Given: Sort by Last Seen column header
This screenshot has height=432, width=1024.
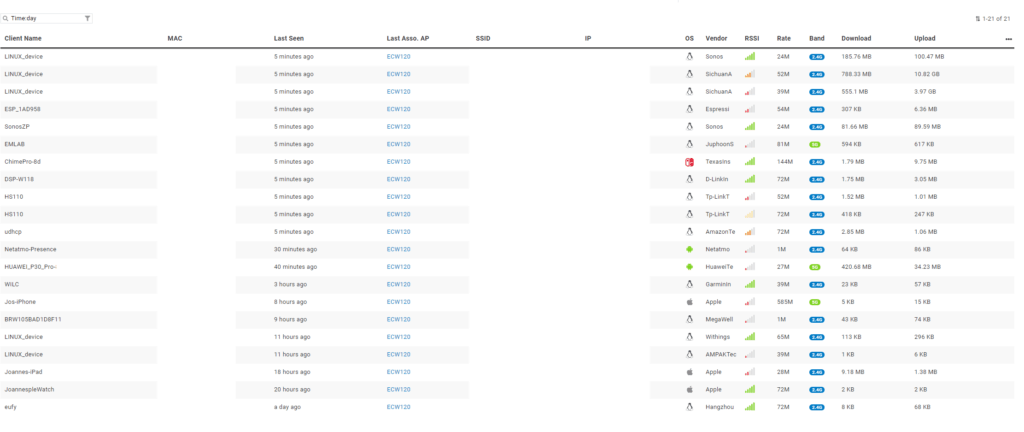Looking at the screenshot, I should tap(288, 38).
